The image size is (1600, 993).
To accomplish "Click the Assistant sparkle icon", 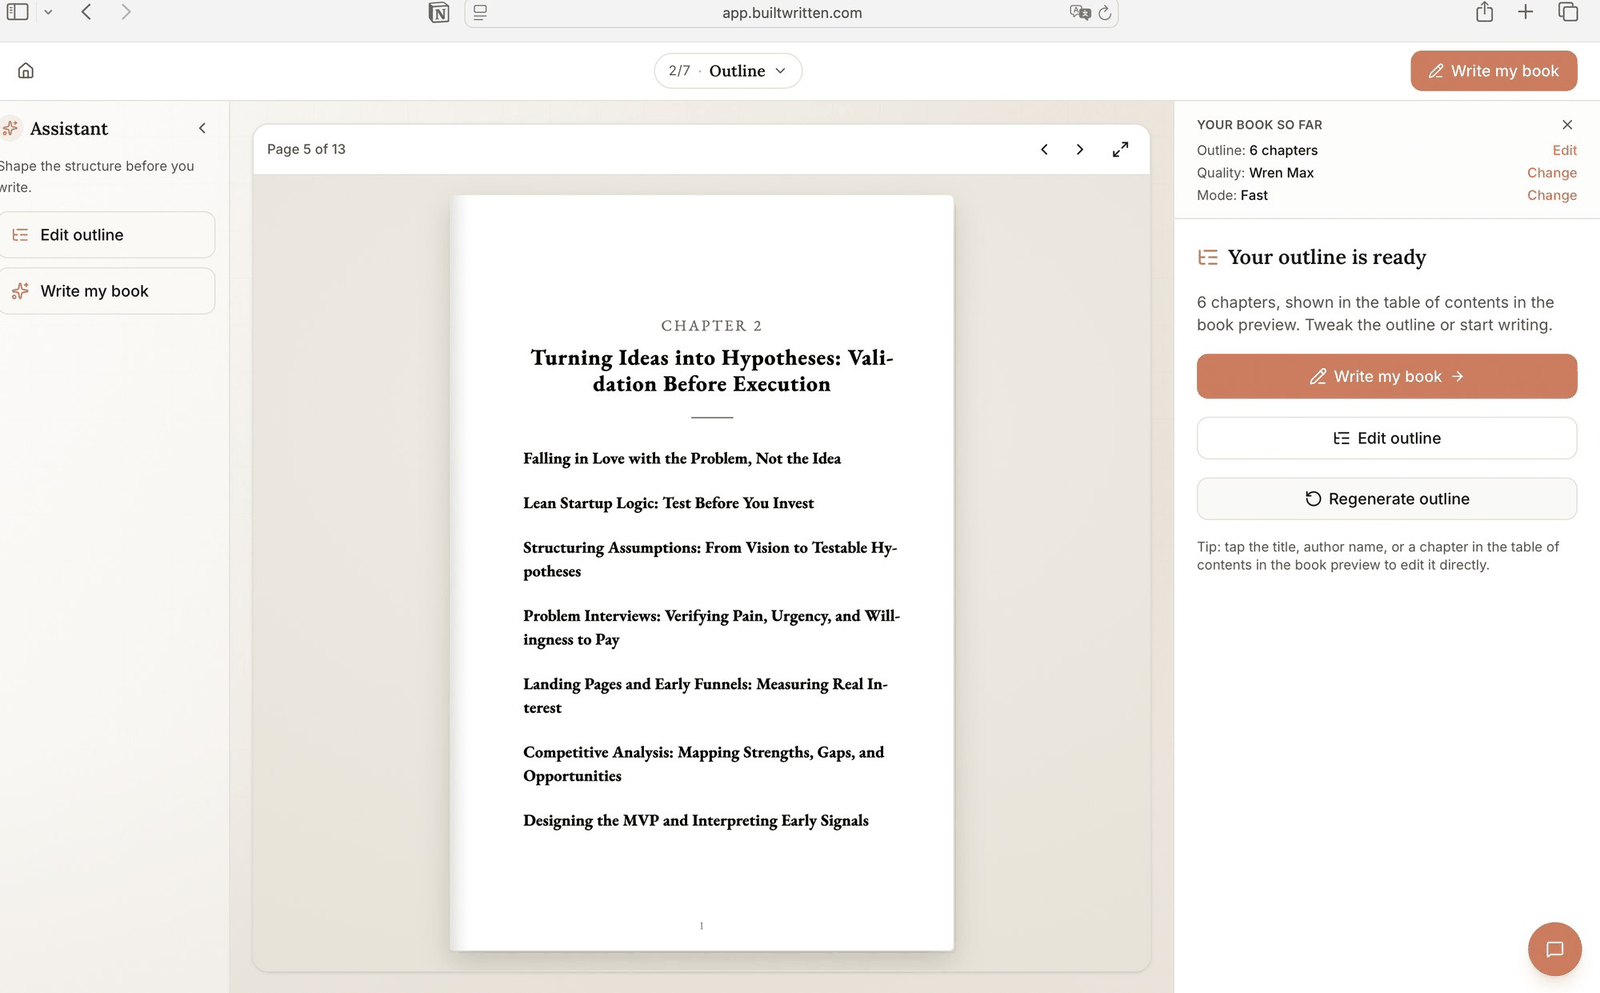I will click(10, 128).
